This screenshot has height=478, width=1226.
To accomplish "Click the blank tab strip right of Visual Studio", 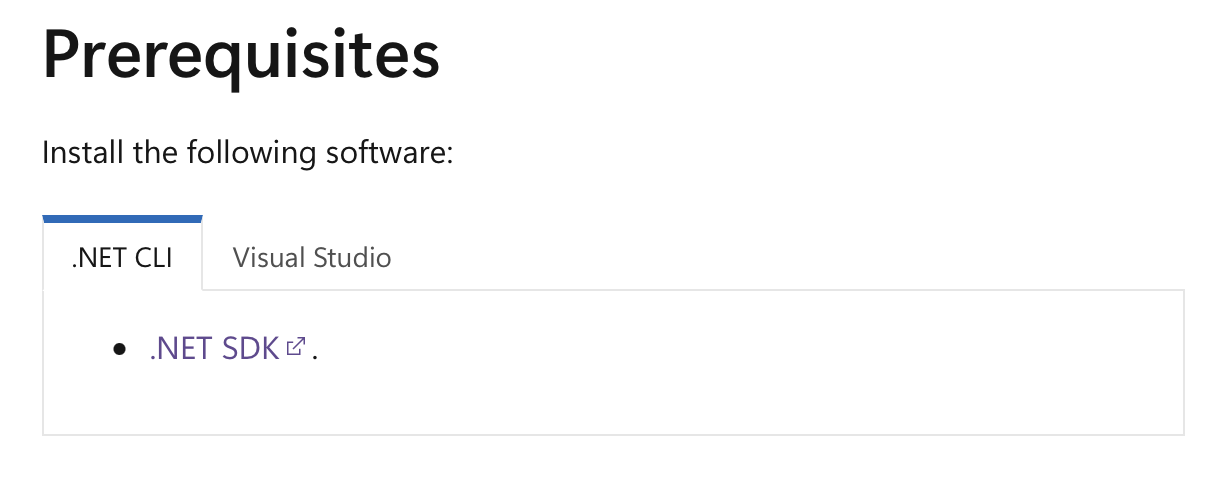I will point(800,257).
